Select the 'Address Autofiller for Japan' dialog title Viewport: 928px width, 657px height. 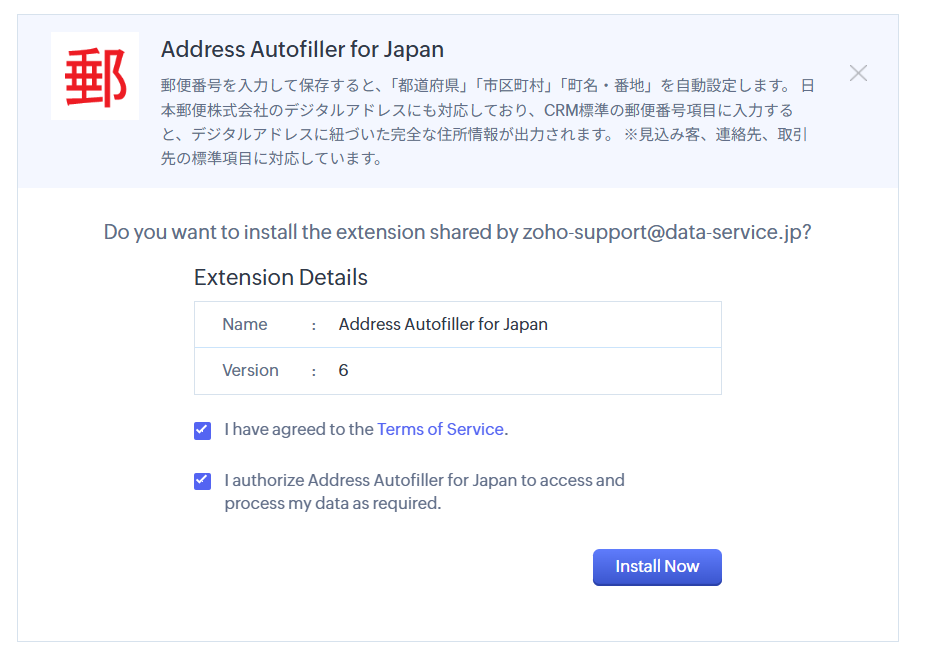302,50
